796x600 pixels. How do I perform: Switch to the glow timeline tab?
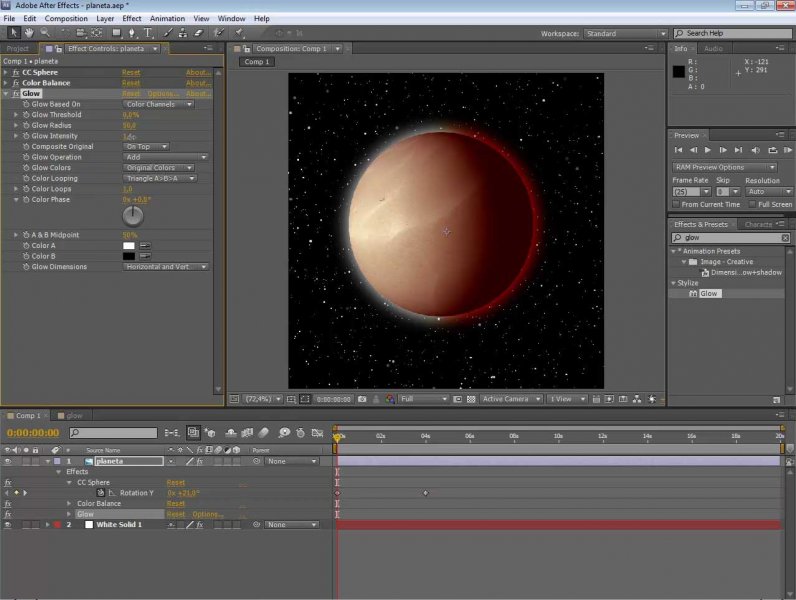point(74,415)
